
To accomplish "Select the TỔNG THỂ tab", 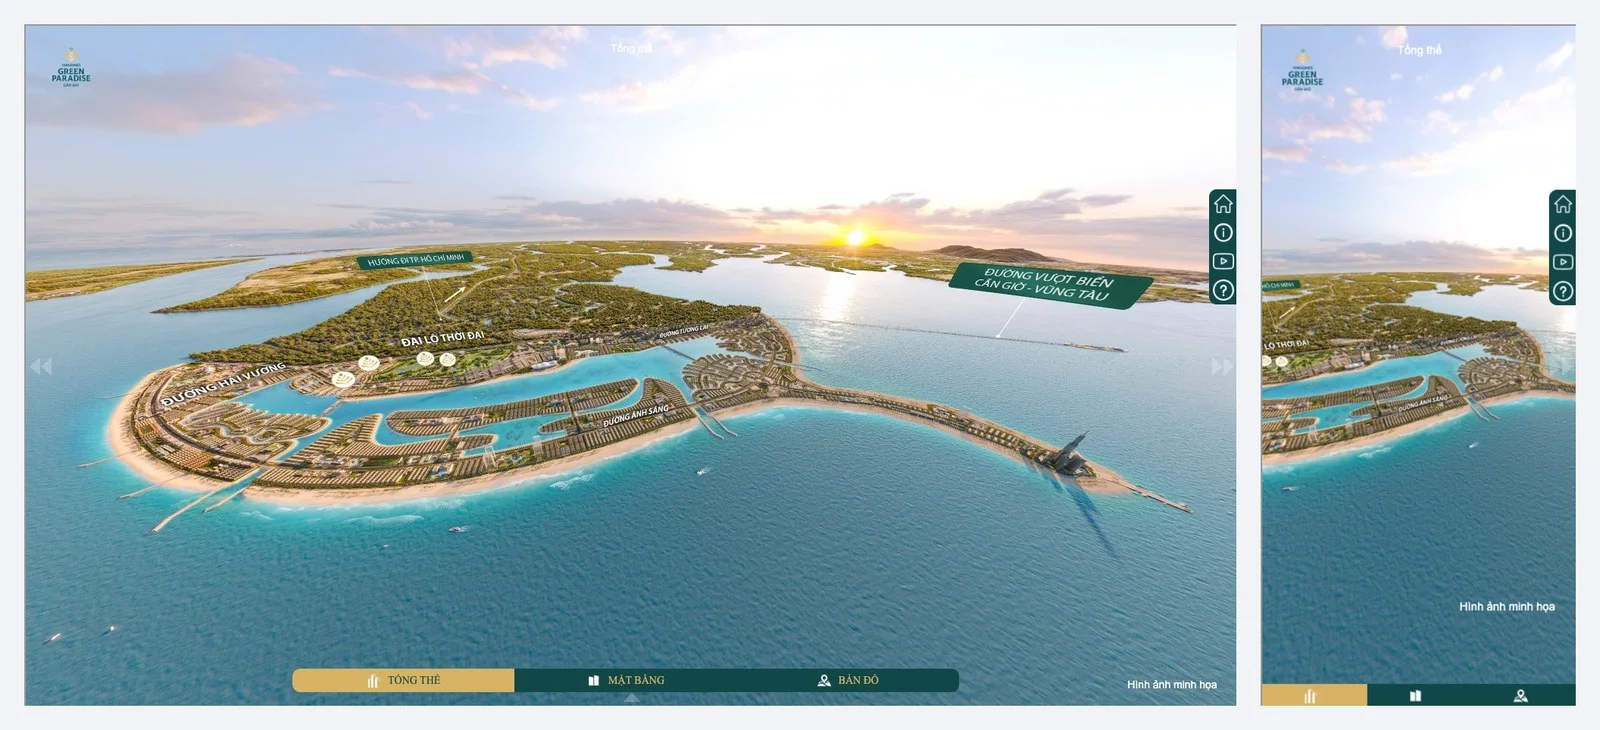I will tap(403, 681).
